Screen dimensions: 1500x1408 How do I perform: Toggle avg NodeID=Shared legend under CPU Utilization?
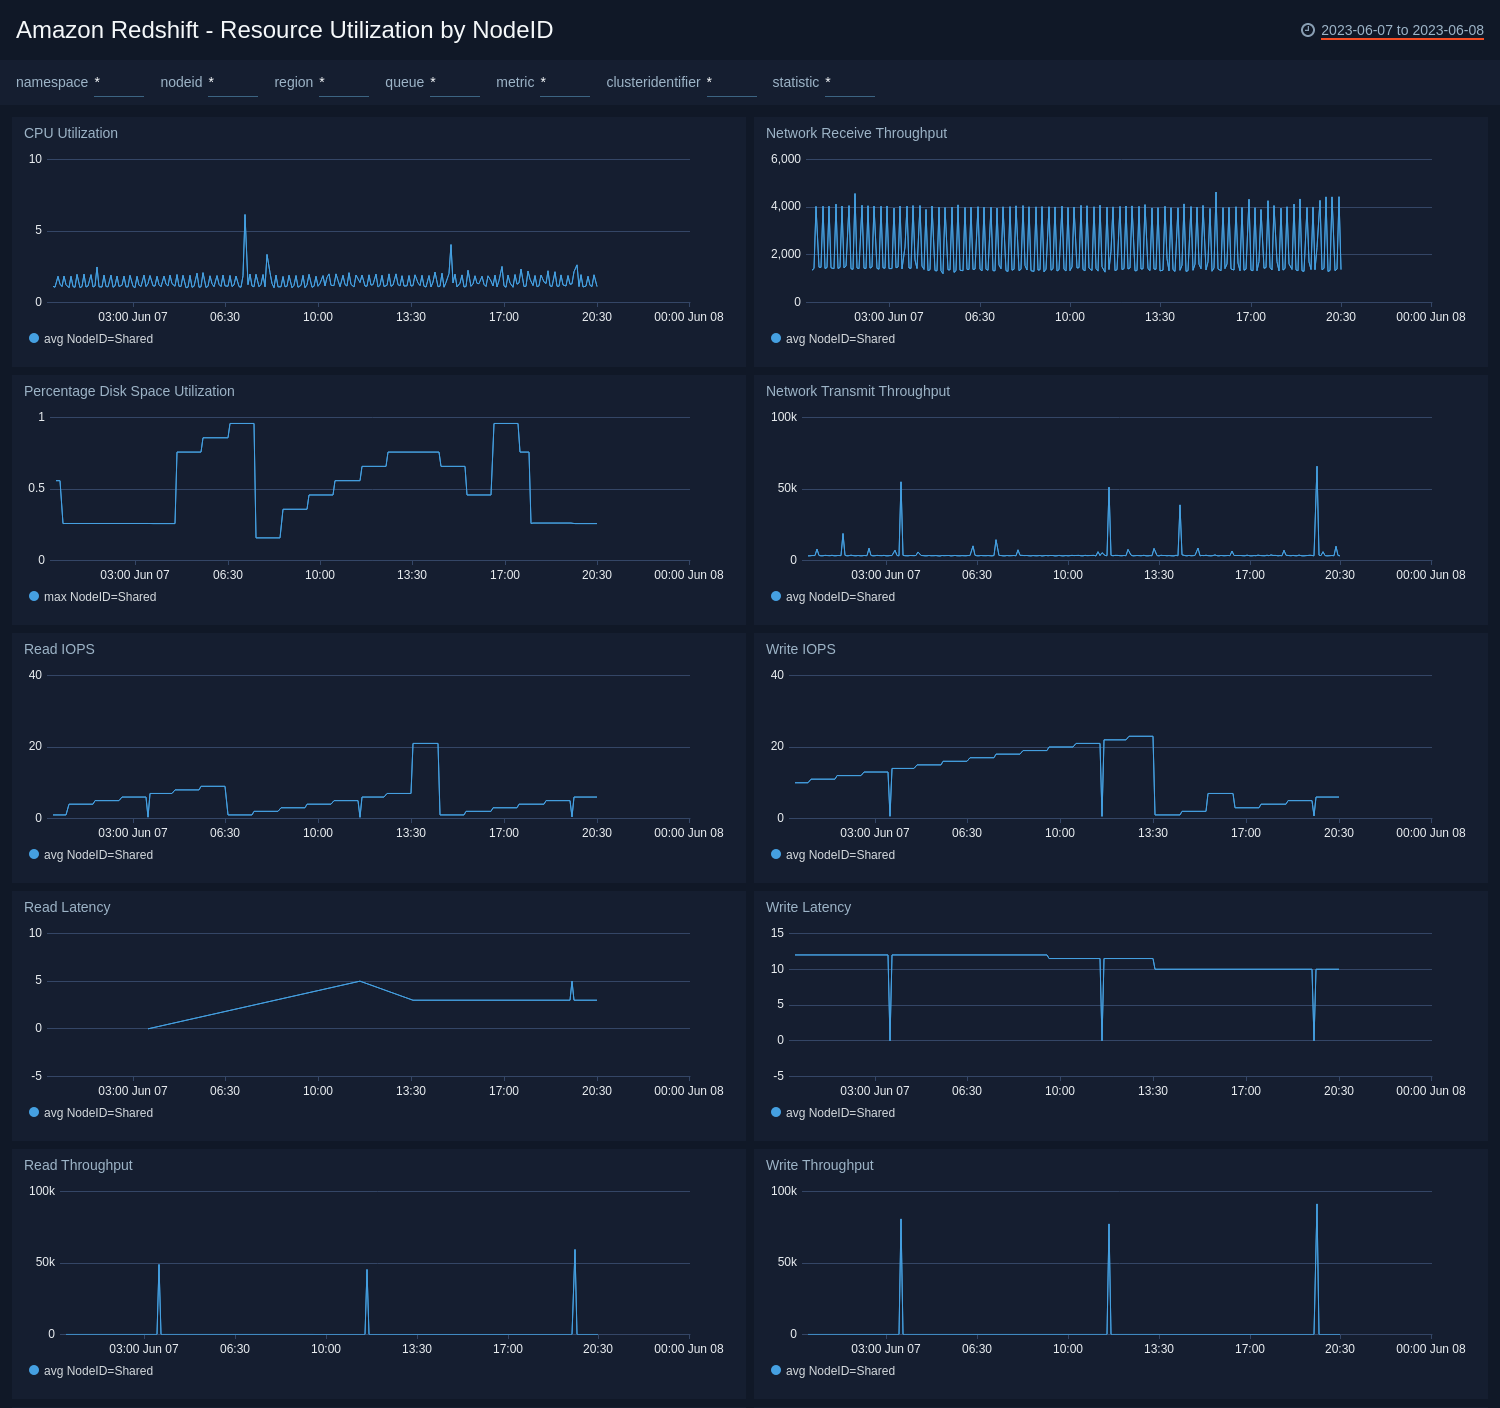pos(92,339)
